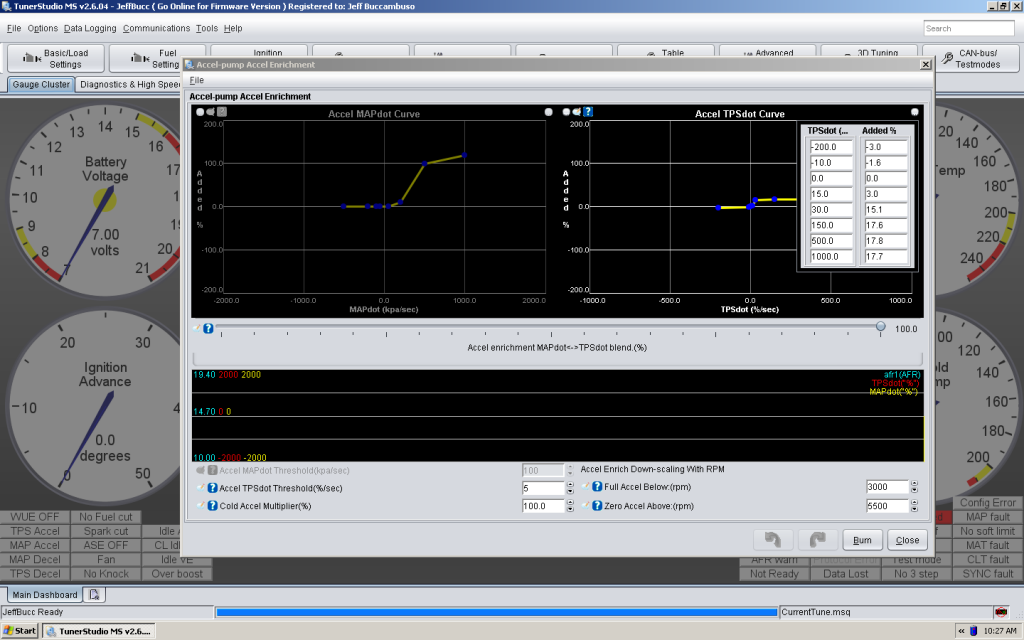Click the help icon on Accel TPSdot Curve
The image size is (1024, 640).
point(589,112)
